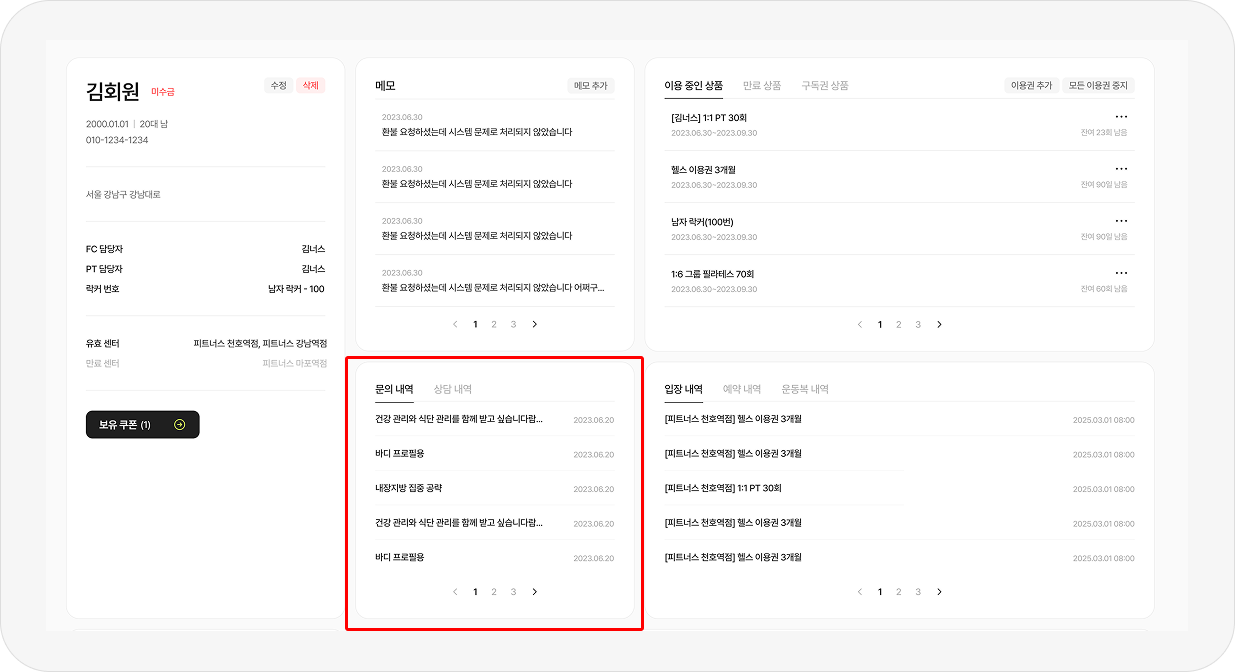
Task: Switch to 구독권 상품 tab
Action: click(x=825, y=86)
